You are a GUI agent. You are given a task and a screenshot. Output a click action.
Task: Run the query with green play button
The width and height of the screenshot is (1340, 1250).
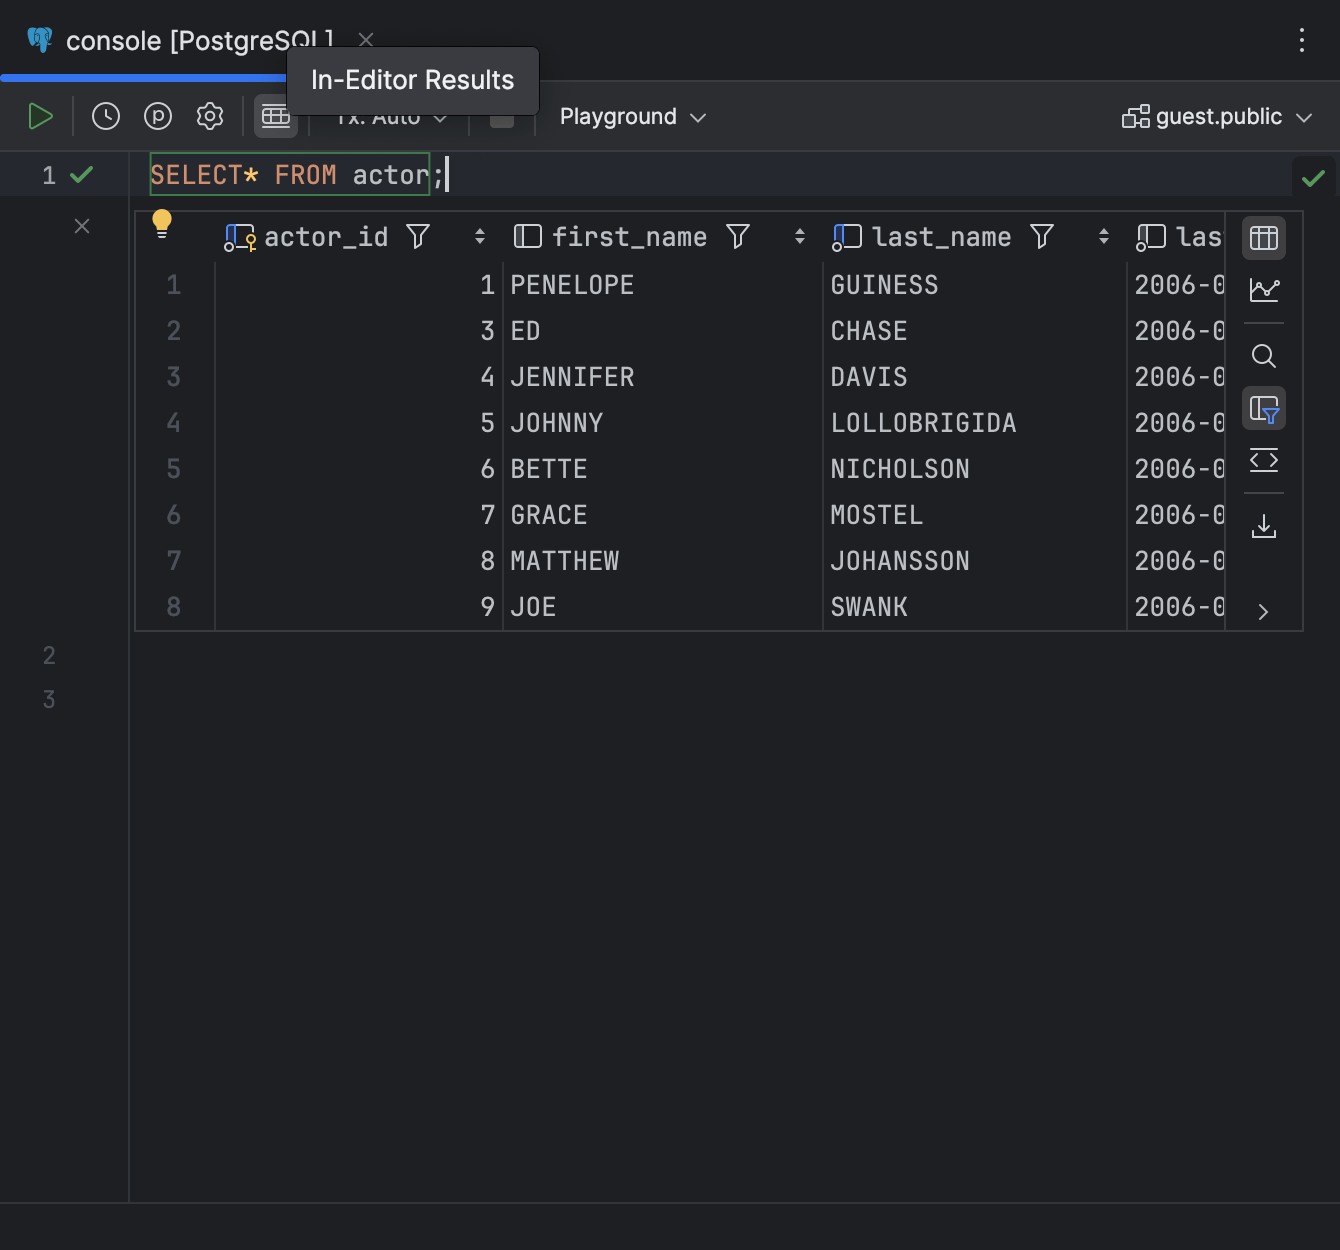point(41,116)
